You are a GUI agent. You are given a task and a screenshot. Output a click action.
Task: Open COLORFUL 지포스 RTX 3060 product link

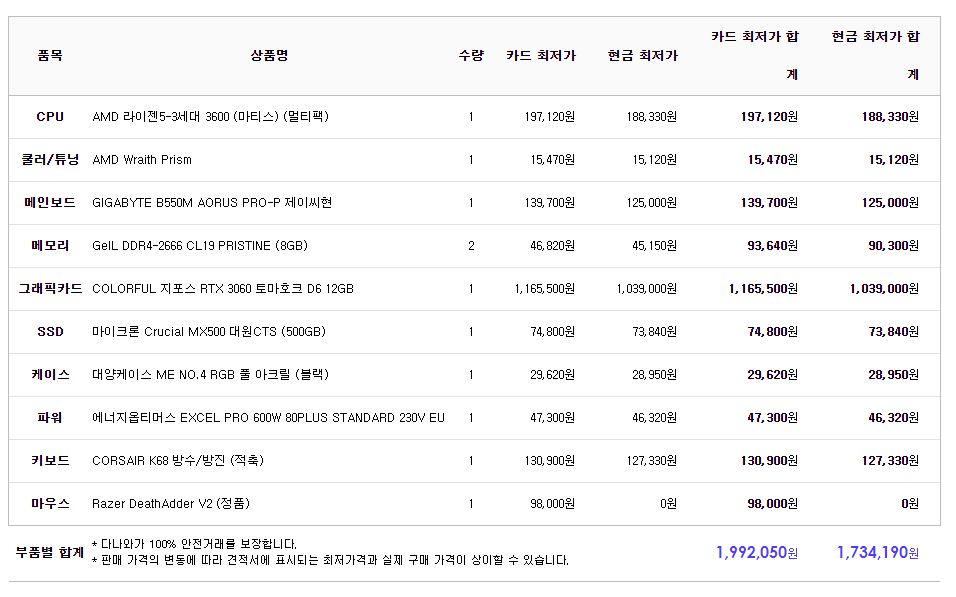click(x=223, y=289)
